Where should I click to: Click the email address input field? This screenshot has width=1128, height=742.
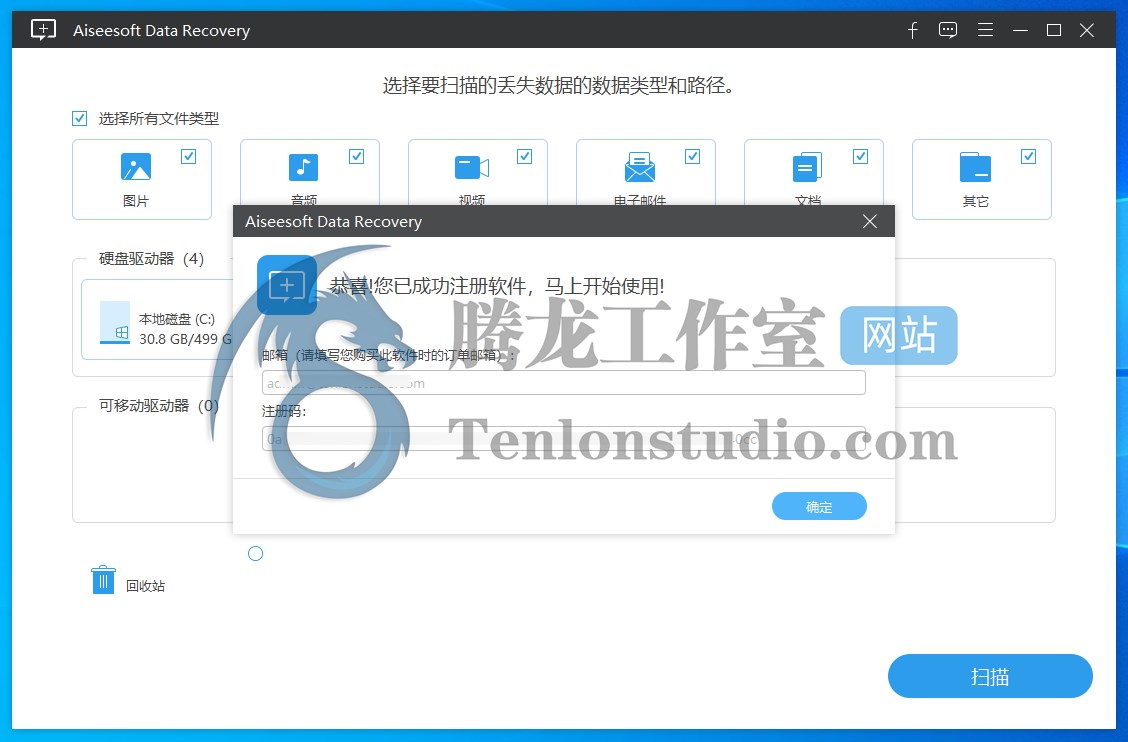pyautogui.click(x=563, y=383)
